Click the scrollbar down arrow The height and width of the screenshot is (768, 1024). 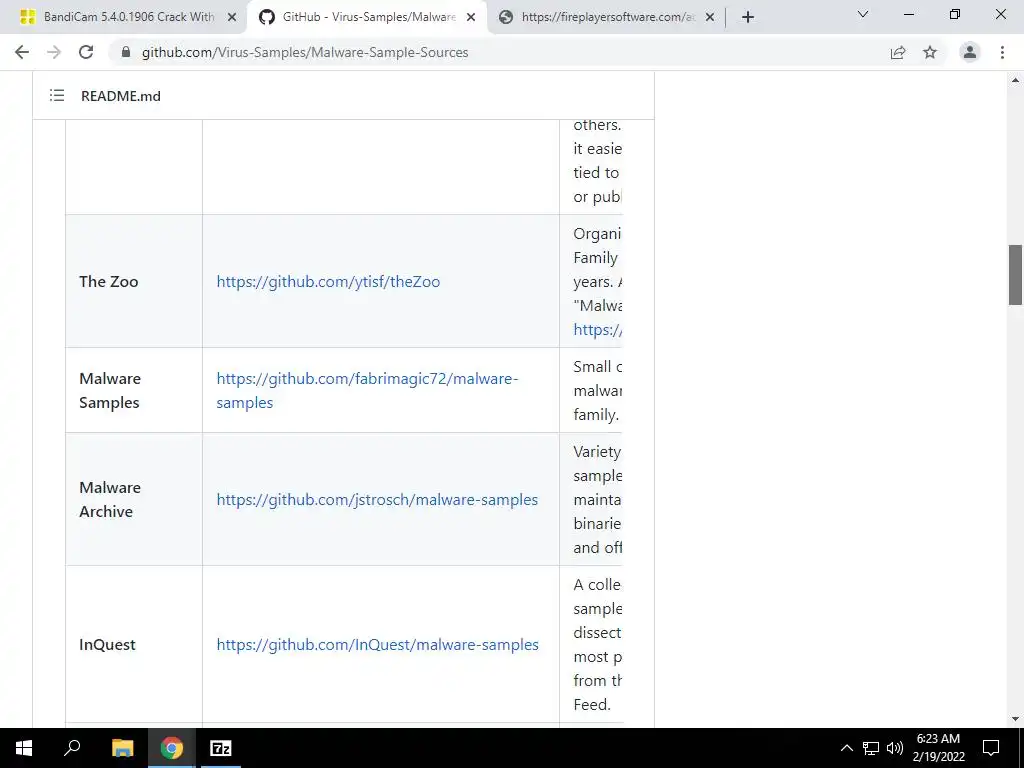[x=1015, y=719]
